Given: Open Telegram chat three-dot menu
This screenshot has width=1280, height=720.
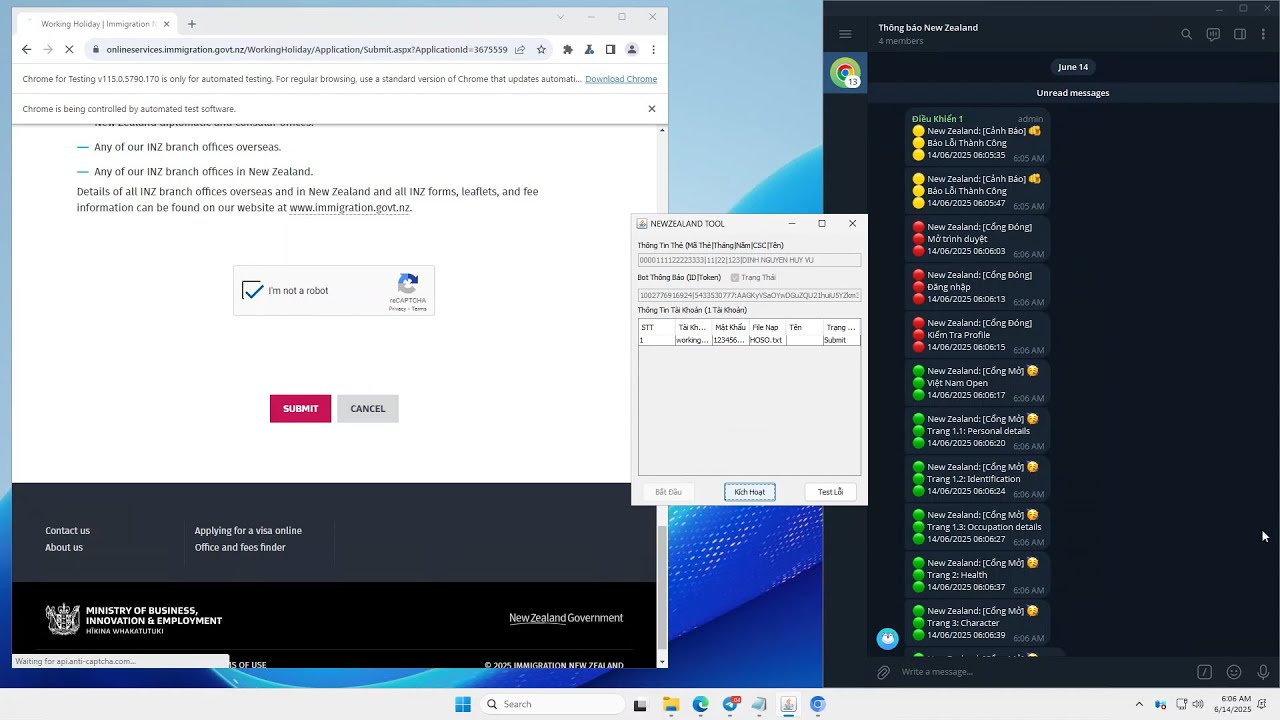Looking at the screenshot, I should (1264, 34).
